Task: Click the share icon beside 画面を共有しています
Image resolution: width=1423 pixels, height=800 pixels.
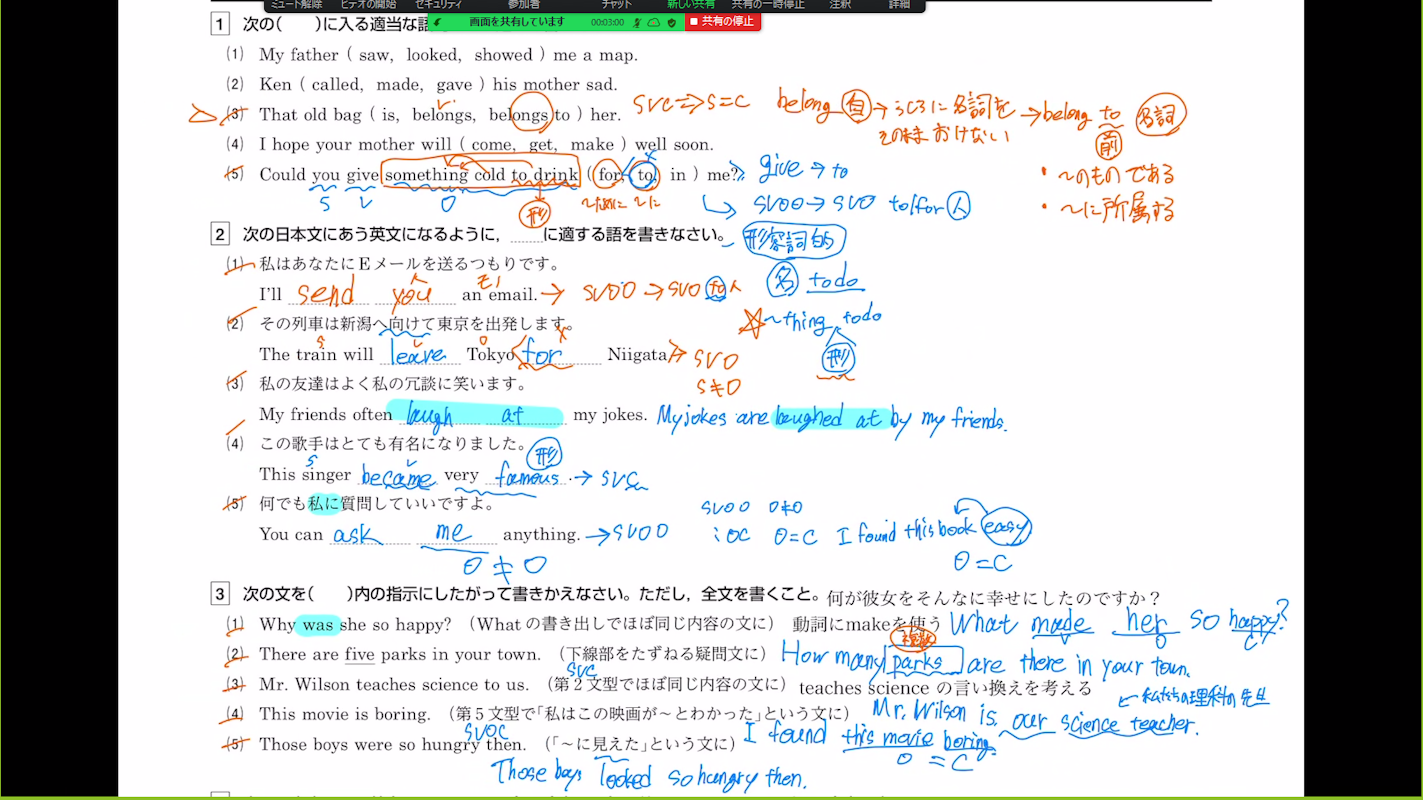Action: (437, 21)
